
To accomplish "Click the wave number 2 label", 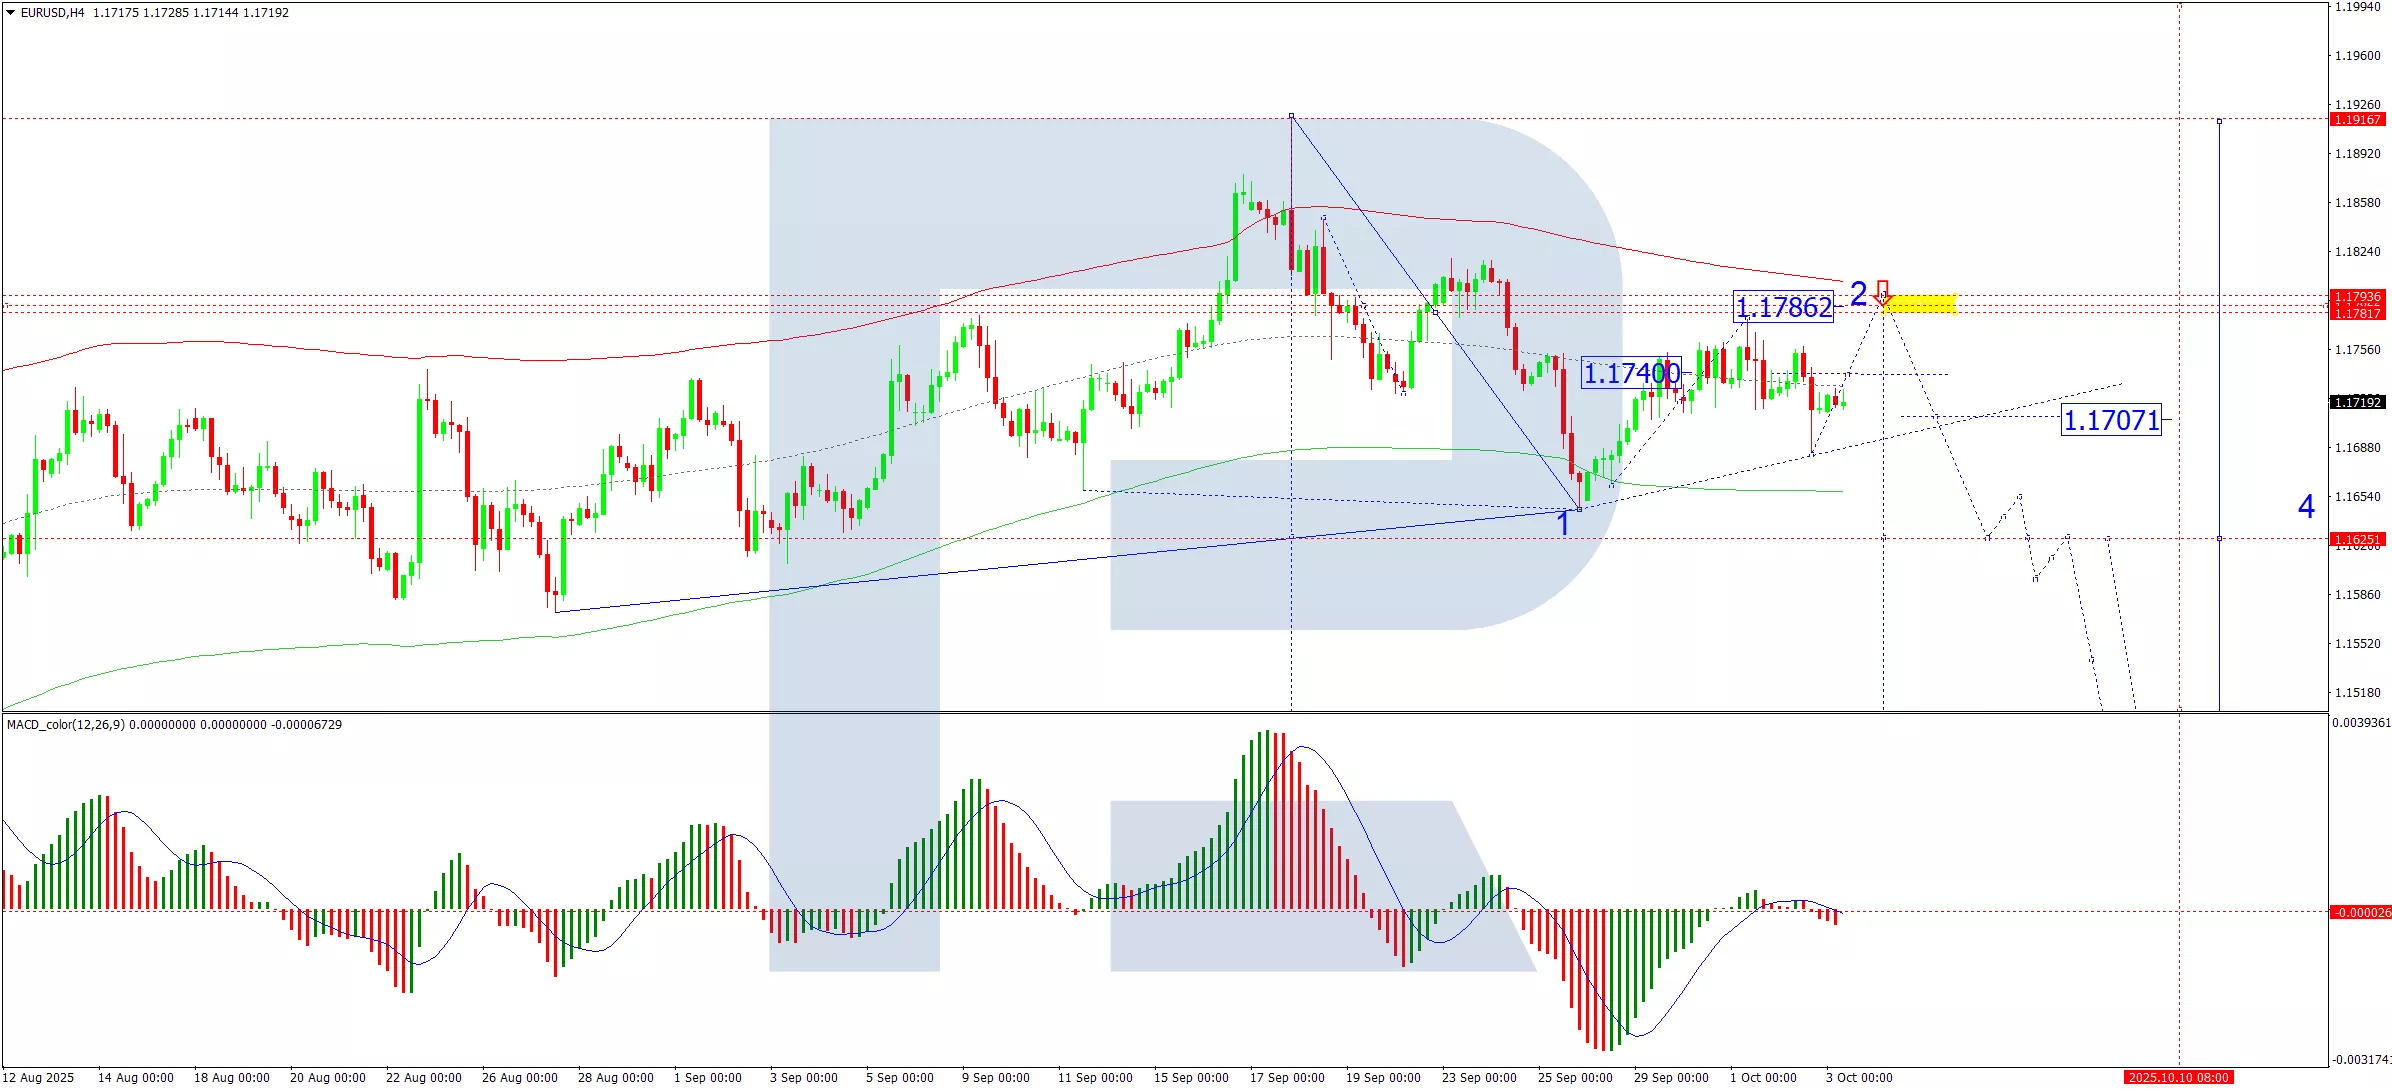I will [x=1858, y=293].
